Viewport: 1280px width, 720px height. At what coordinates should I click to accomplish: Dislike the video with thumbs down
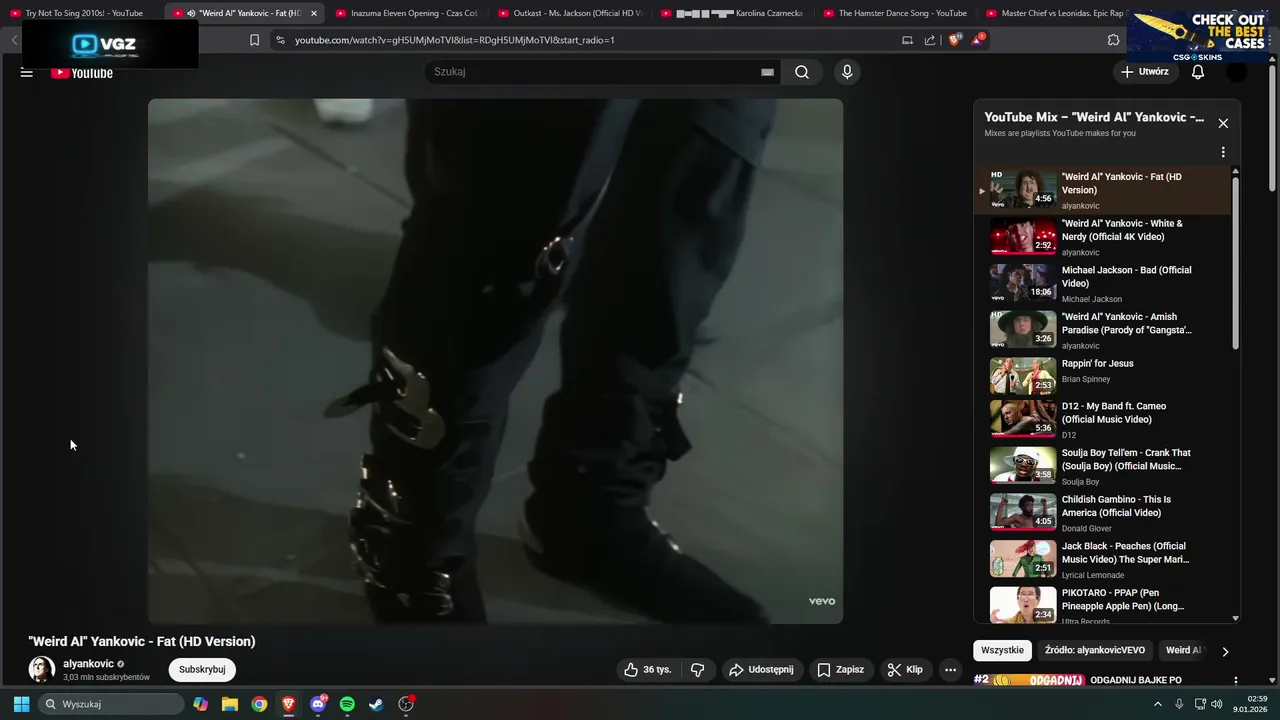click(x=698, y=670)
